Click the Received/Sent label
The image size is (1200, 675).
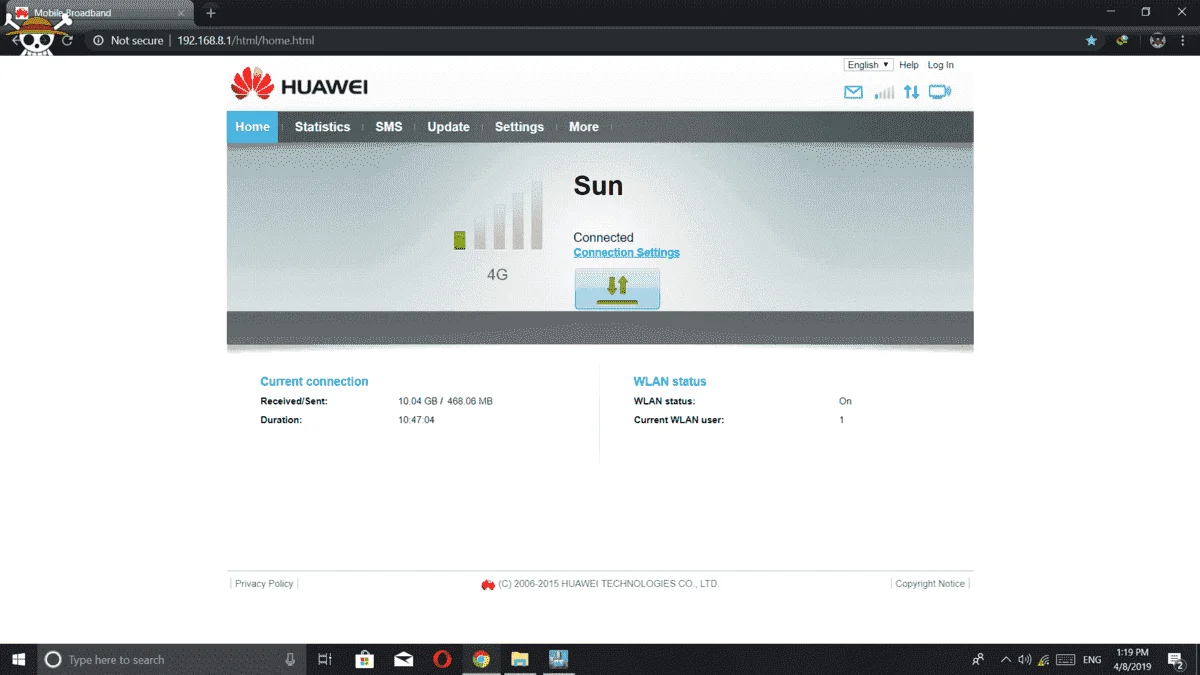tap(294, 401)
